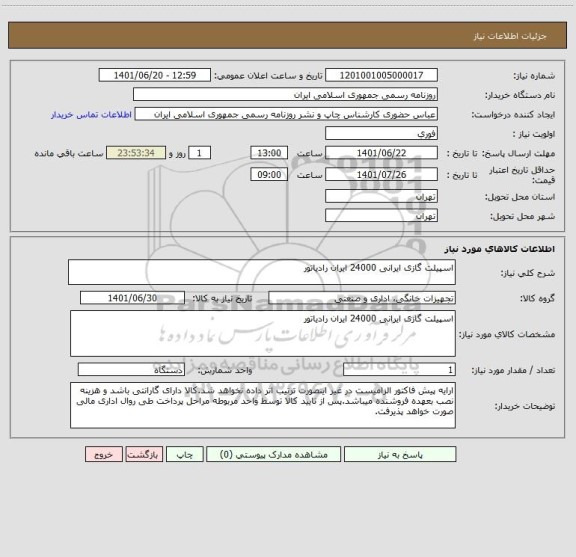The height and width of the screenshot is (557, 576).
Task: Click the اطلاعات کالاهای مورد نیاز section heading
Action: [500, 249]
